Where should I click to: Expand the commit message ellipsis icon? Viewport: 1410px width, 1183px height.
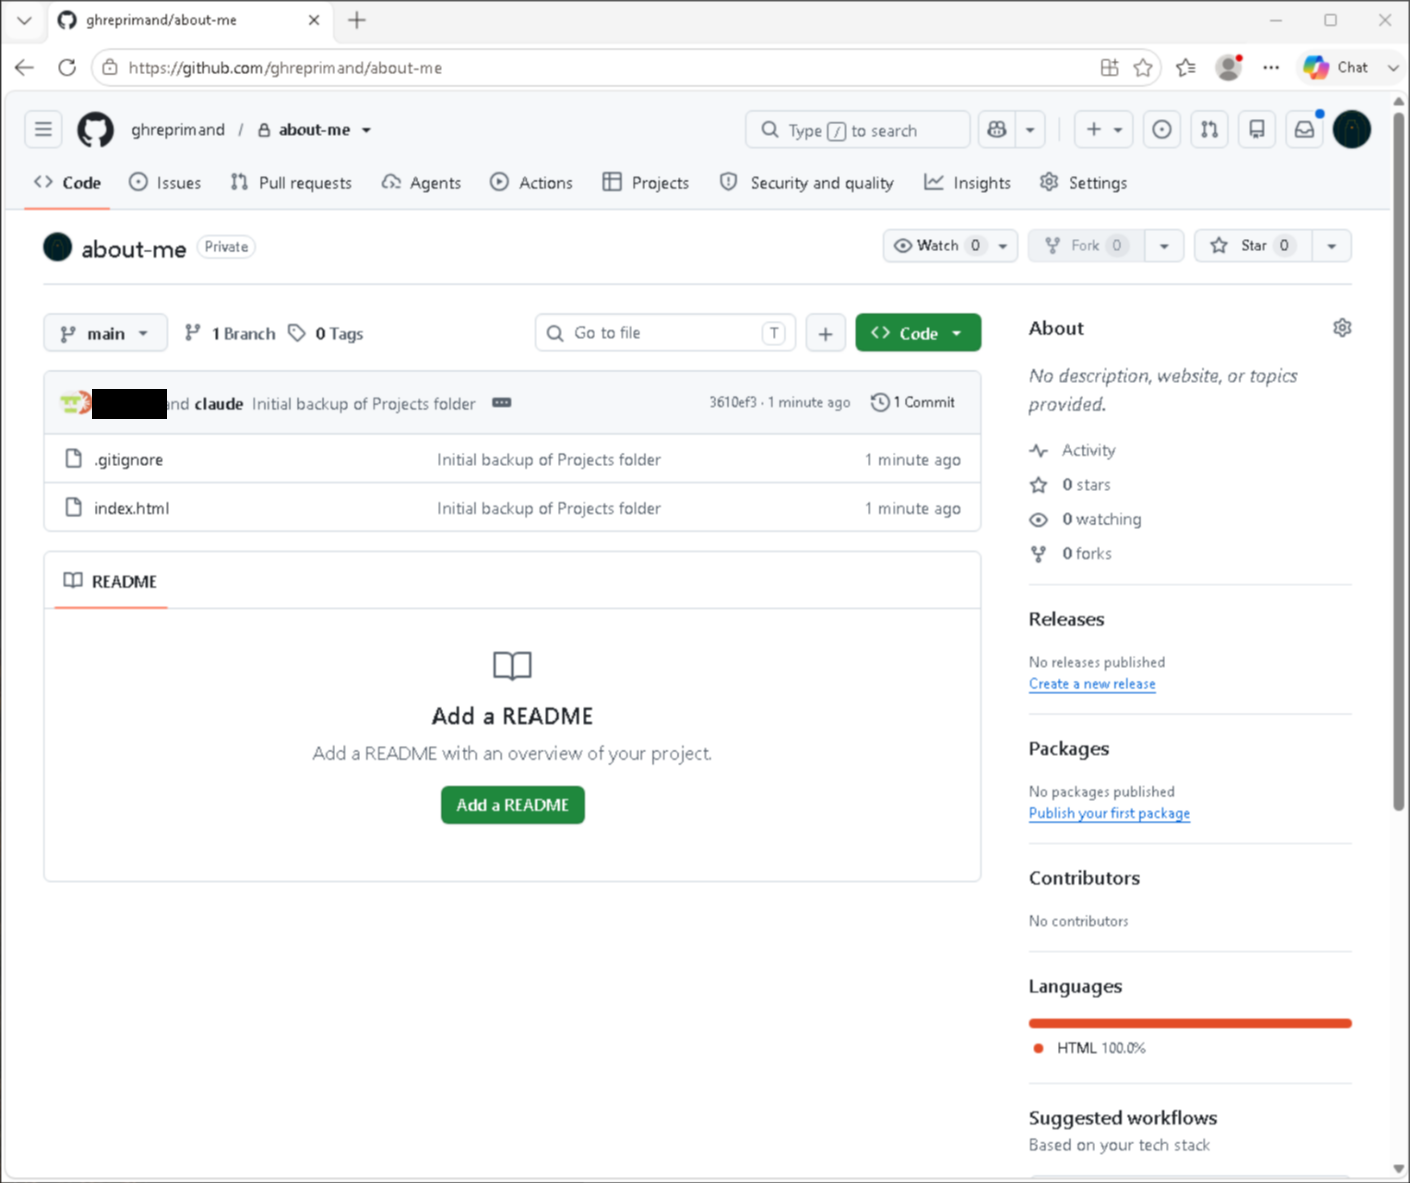[502, 403]
